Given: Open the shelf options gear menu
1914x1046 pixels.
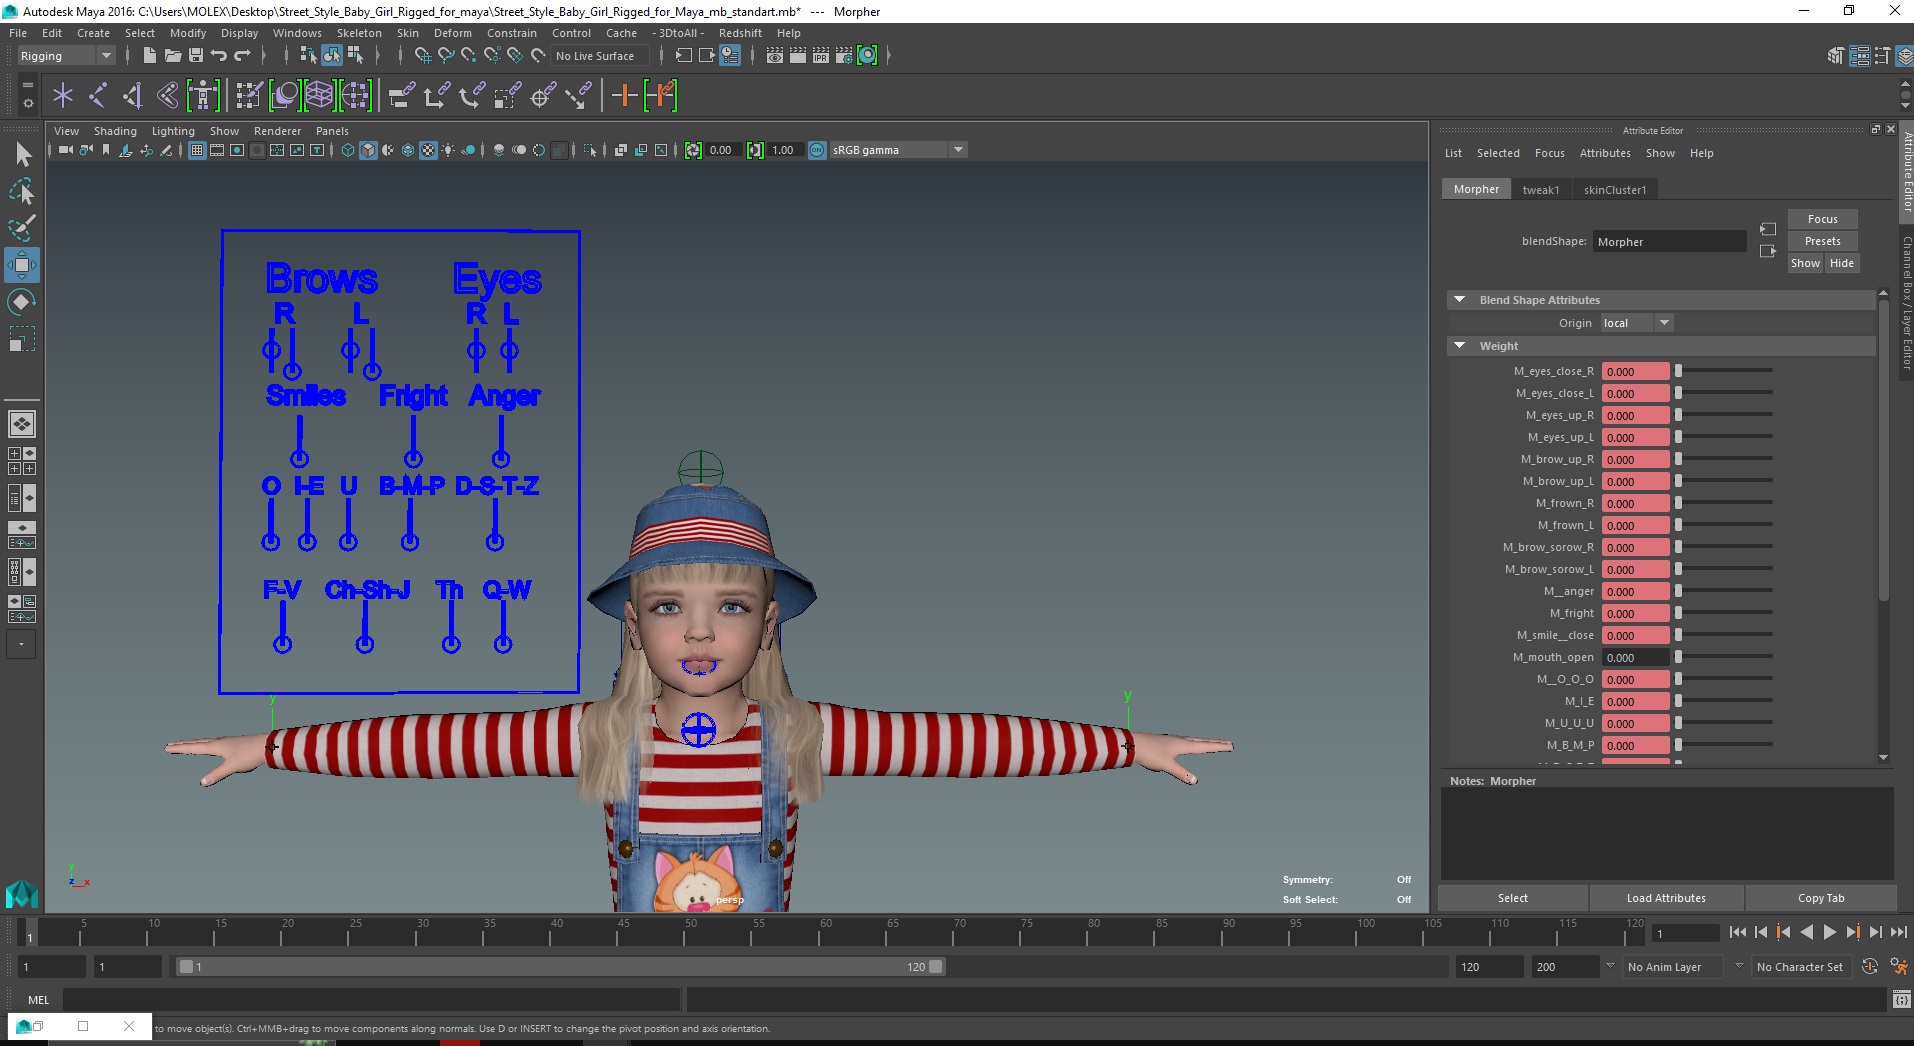Looking at the screenshot, I should [x=28, y=103].
